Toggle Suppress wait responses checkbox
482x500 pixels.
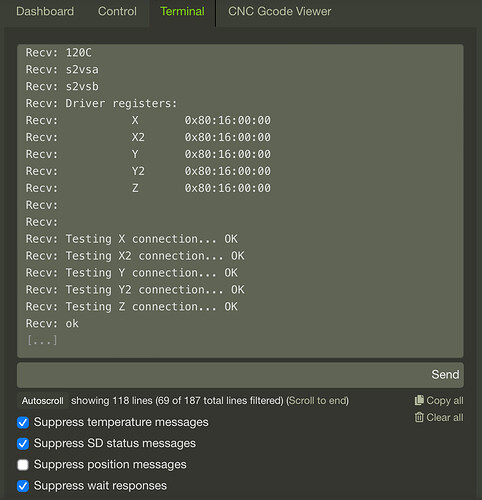(x=23, y=486)
